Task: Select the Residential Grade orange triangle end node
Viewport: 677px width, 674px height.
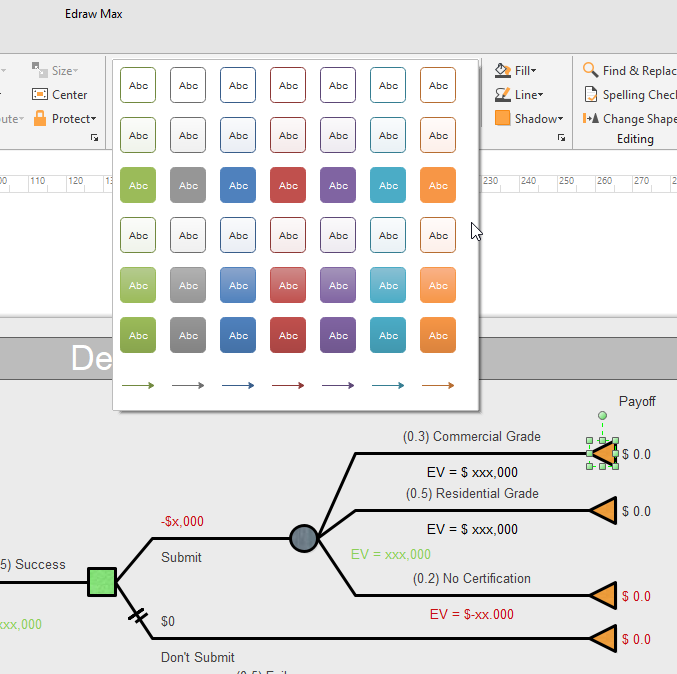Action: click(604, 511)
